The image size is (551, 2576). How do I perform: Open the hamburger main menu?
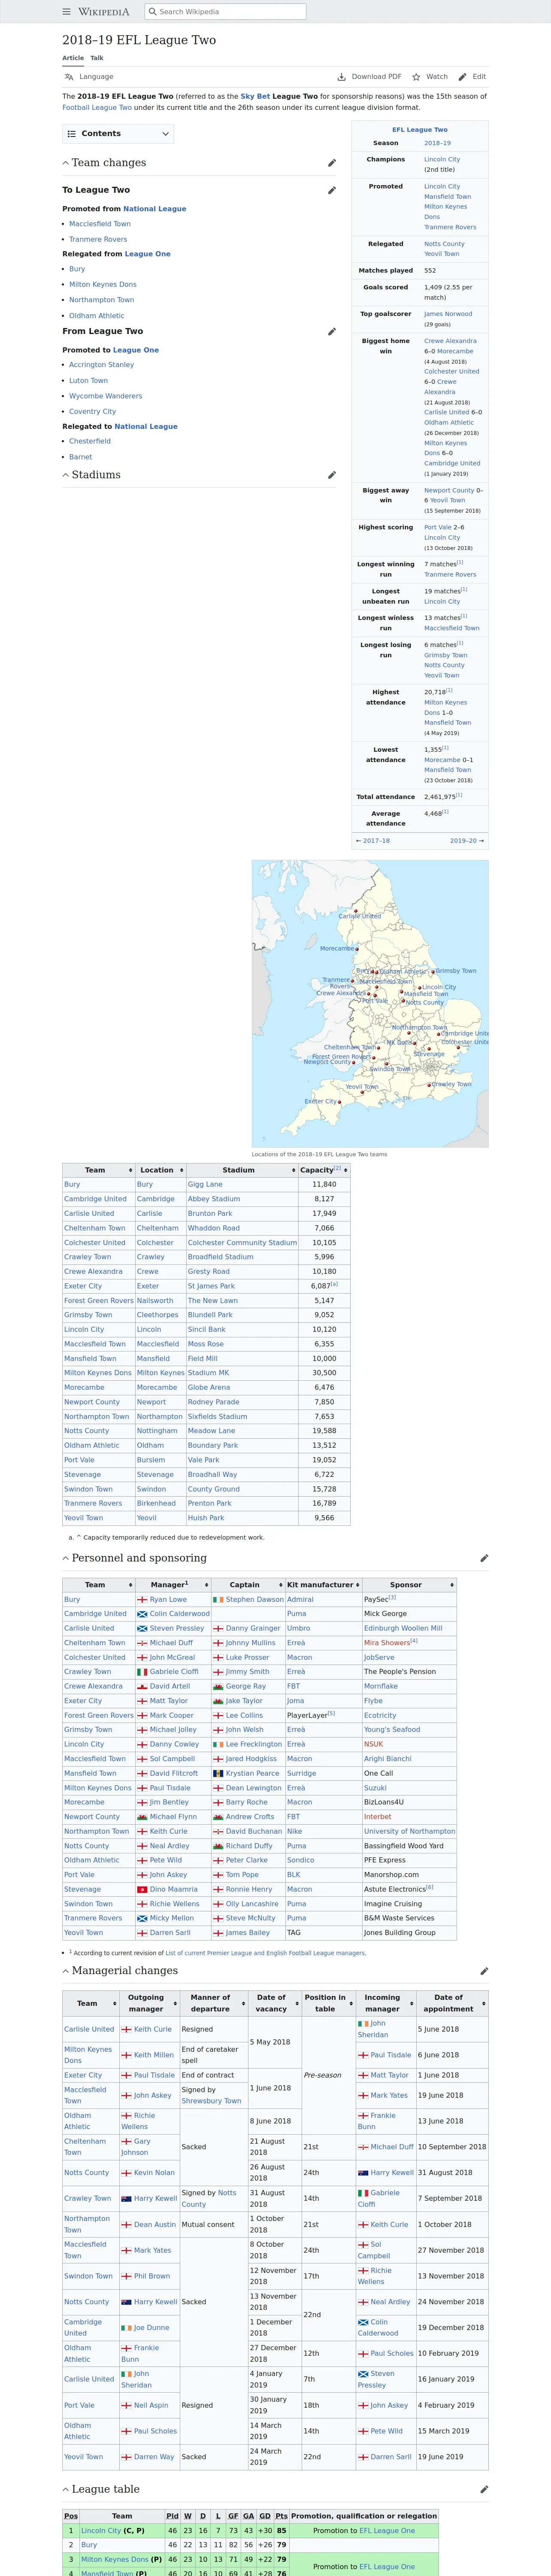point(67,12)
